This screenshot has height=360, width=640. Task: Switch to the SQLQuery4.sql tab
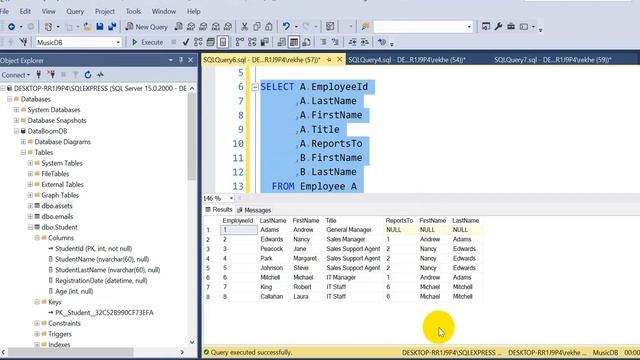[407, 60]
